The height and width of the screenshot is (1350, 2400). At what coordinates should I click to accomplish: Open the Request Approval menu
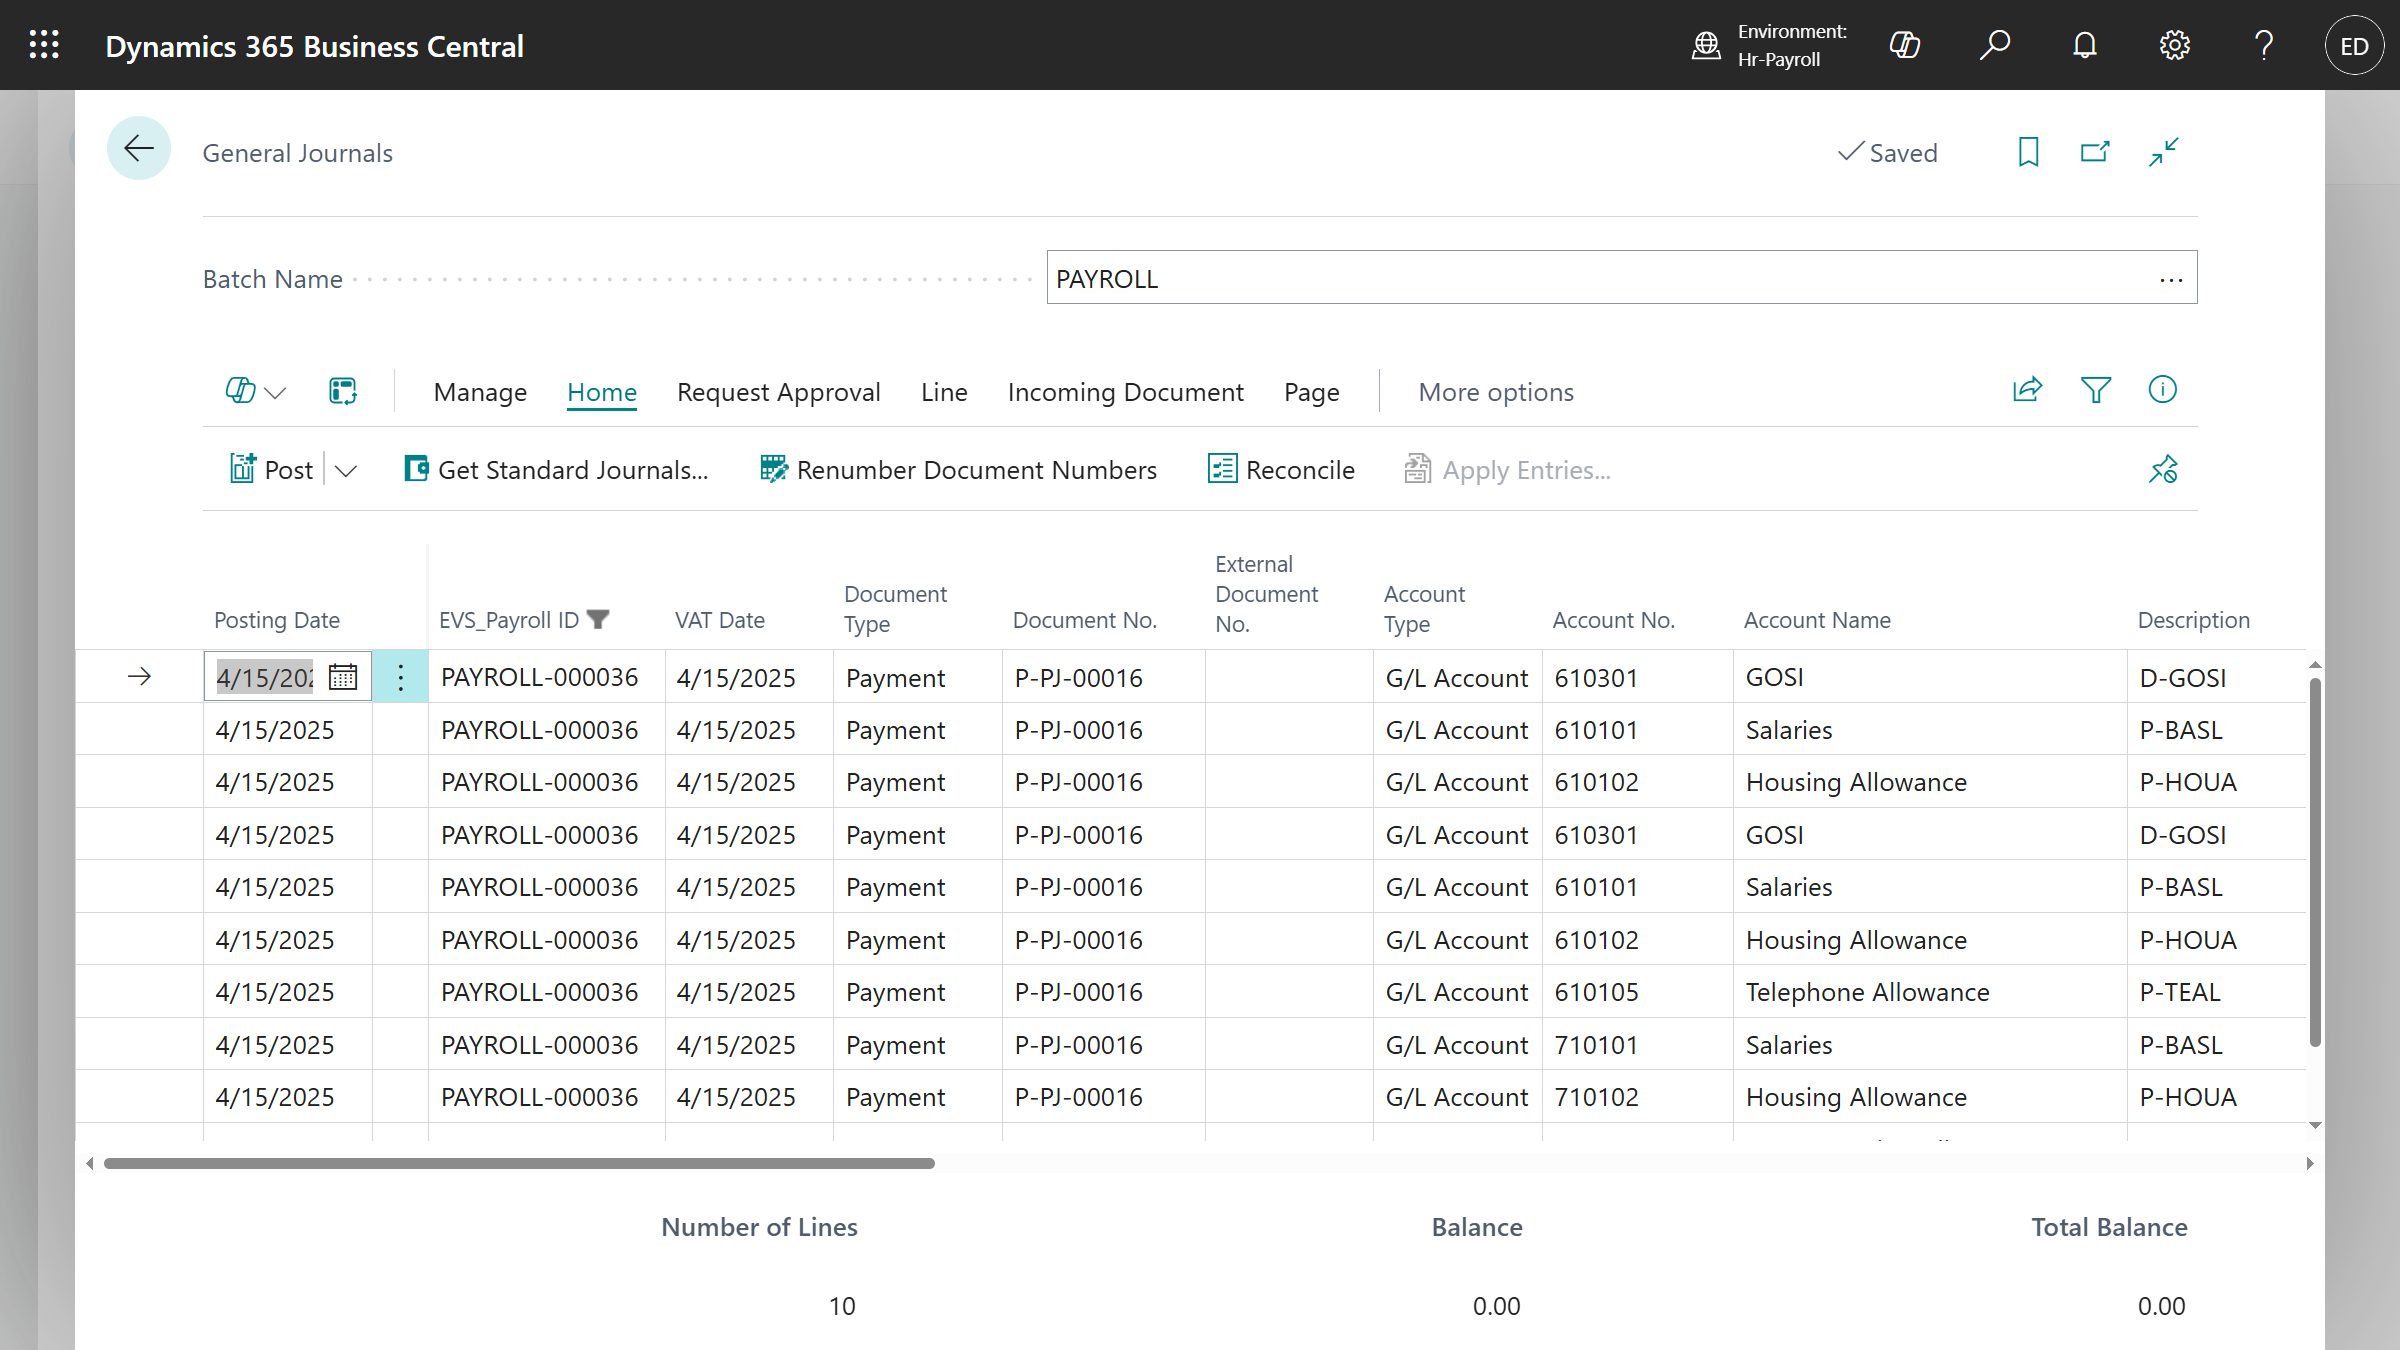778,392
